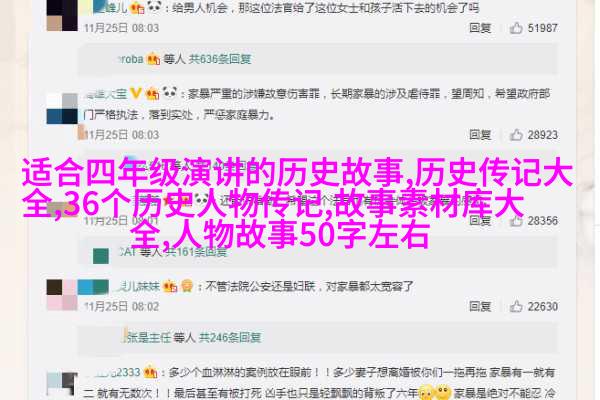600x400 pixels.
Task: Like the comment with 51987 likes
Action: coord(516,28)
